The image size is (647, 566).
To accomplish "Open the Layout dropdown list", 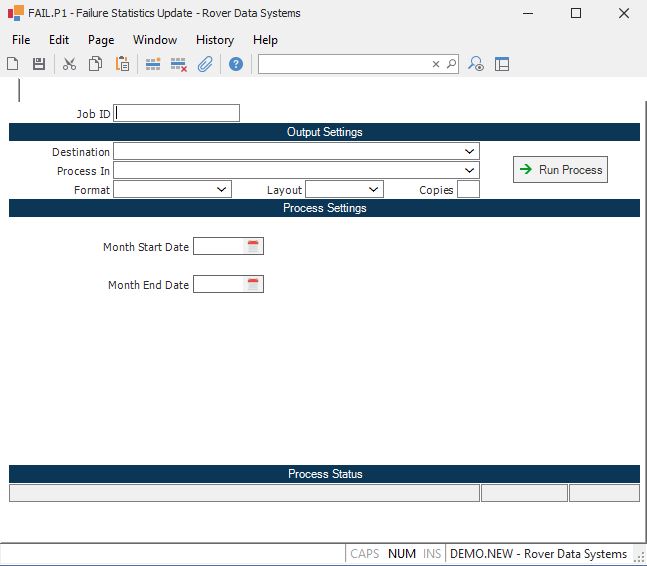I will tap(374, 189).
